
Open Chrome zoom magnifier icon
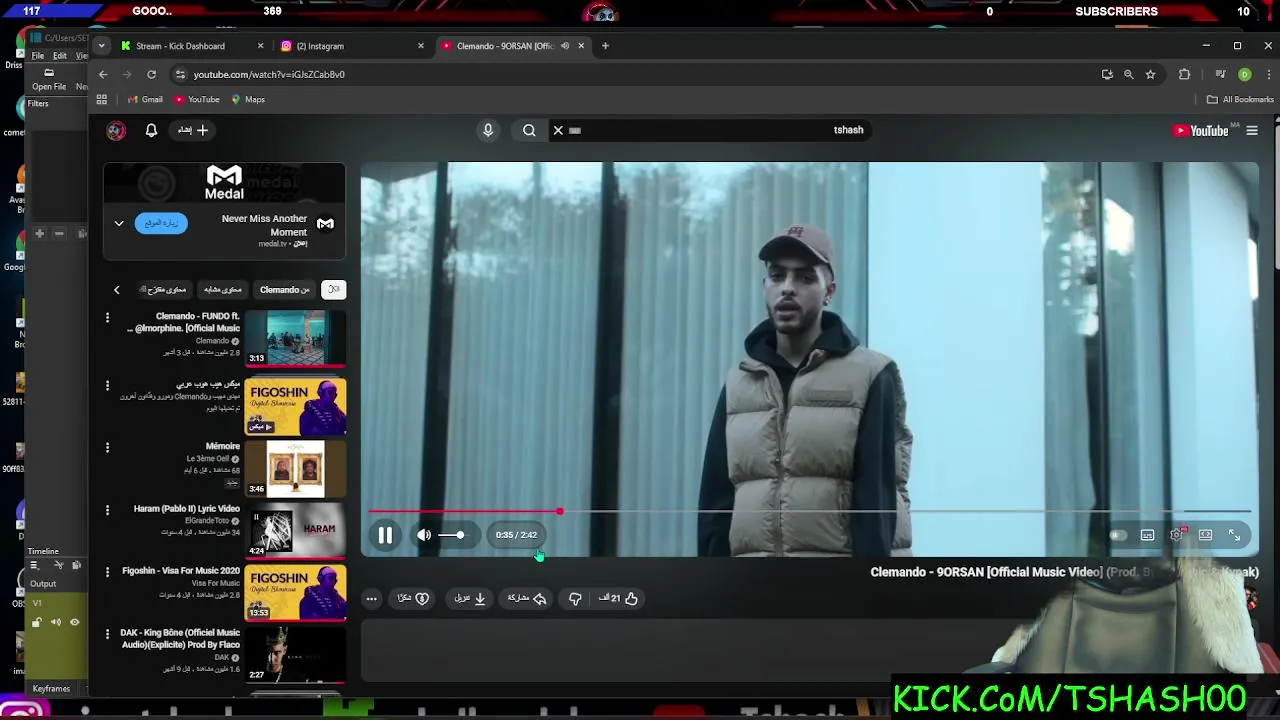click(x=1129, y=74)
